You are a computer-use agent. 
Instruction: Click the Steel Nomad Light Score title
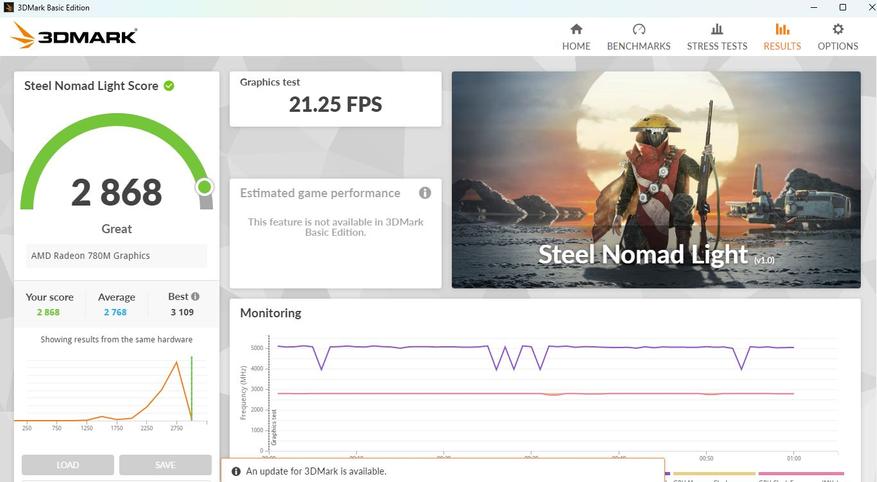91,86
